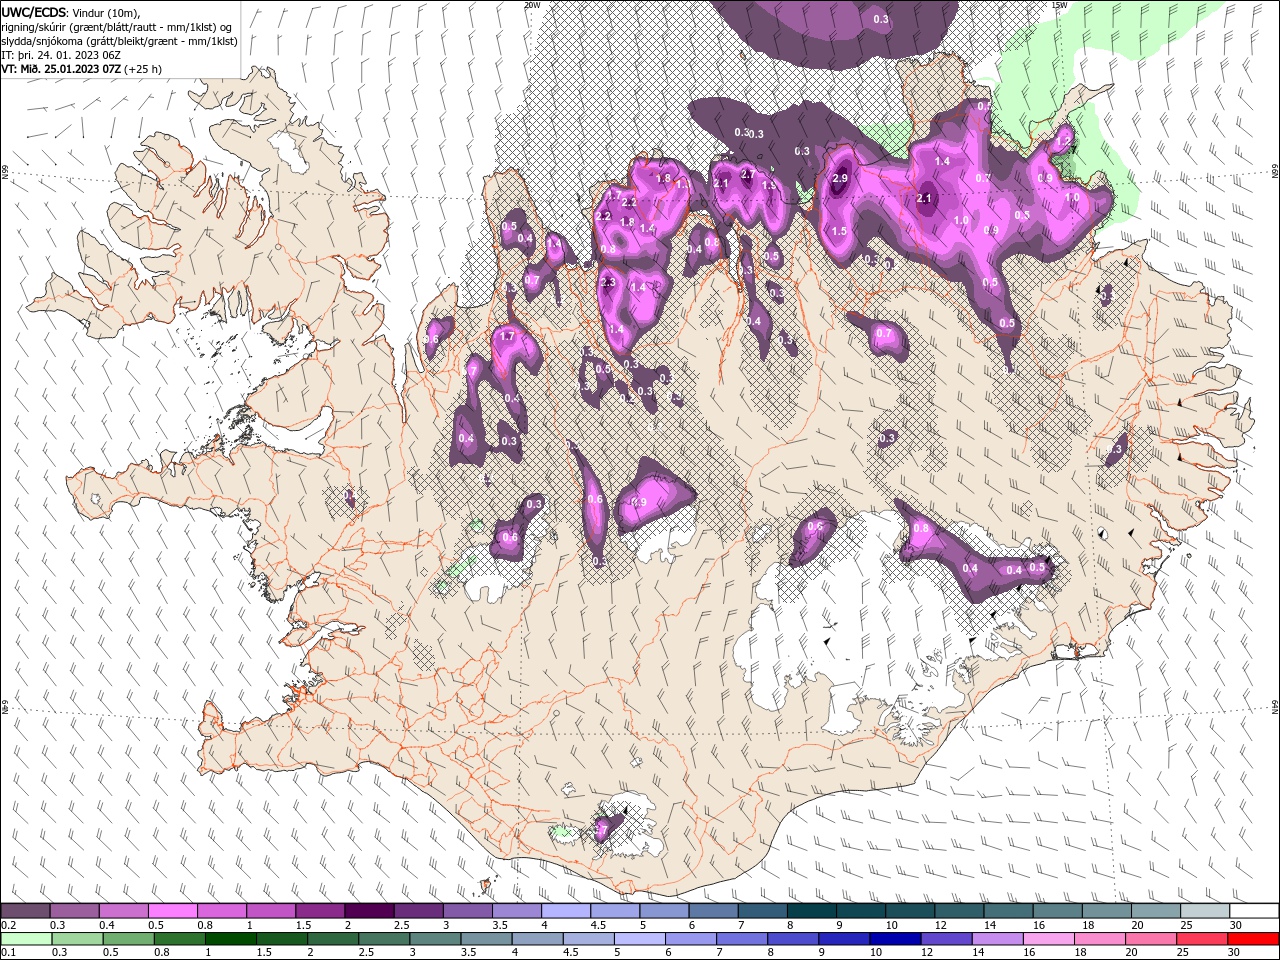Click the 2.3 precipitation value on the map
This screenshot has width=1280, height=960.
(608, 283)
